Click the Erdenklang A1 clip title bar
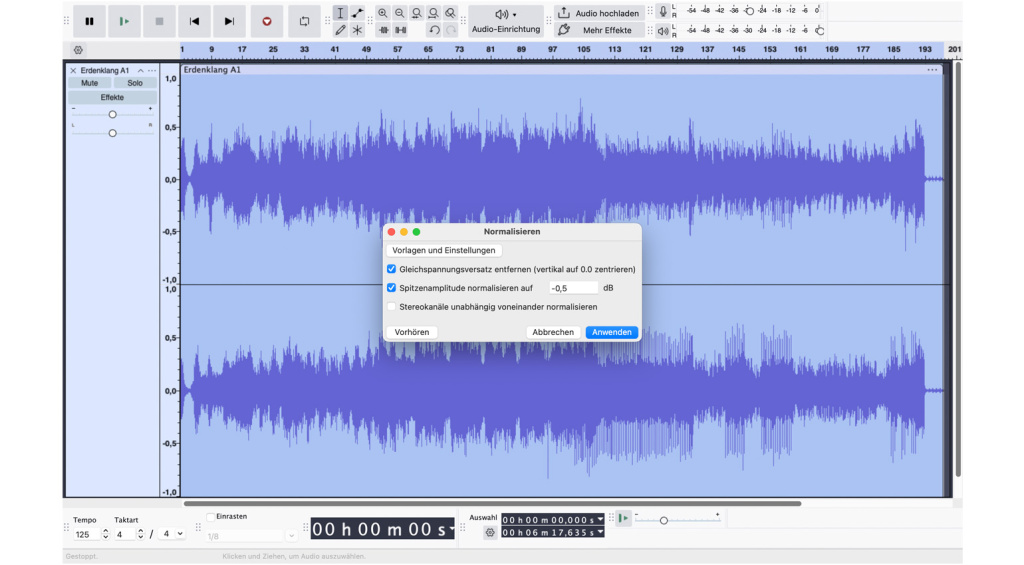This screenshot has width=1024, height=565. 562,70
